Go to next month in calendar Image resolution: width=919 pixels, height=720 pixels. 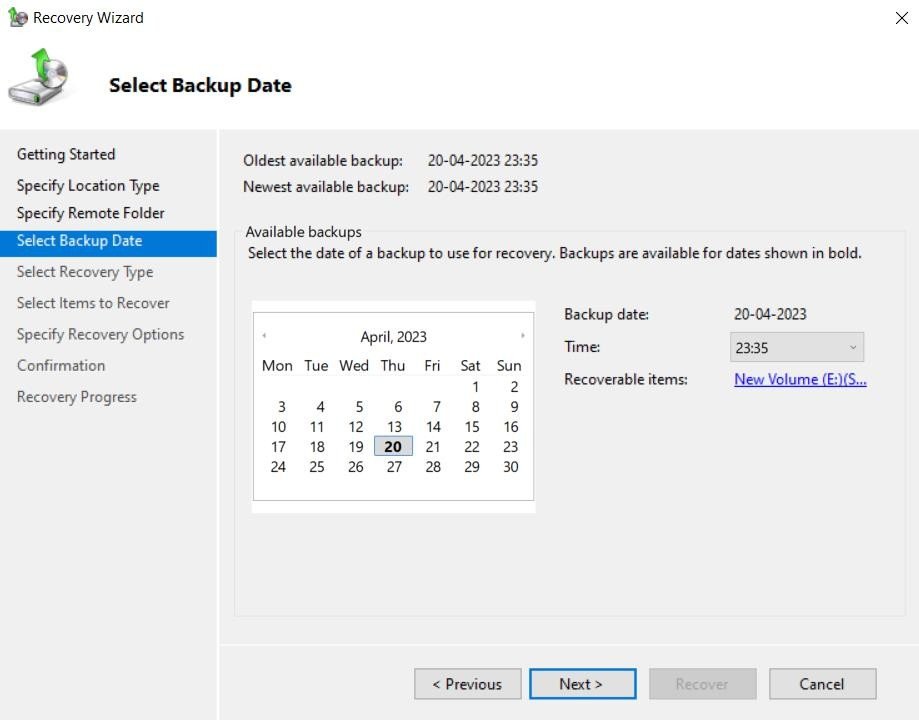pos(522,335)
